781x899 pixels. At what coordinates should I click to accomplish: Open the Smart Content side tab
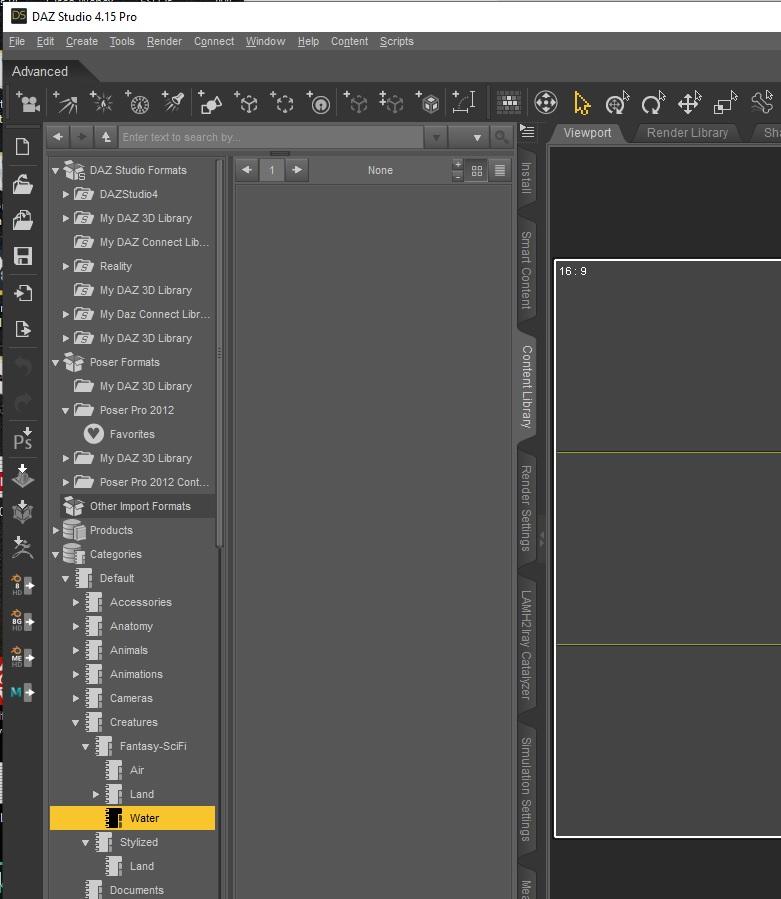[526, 270]
